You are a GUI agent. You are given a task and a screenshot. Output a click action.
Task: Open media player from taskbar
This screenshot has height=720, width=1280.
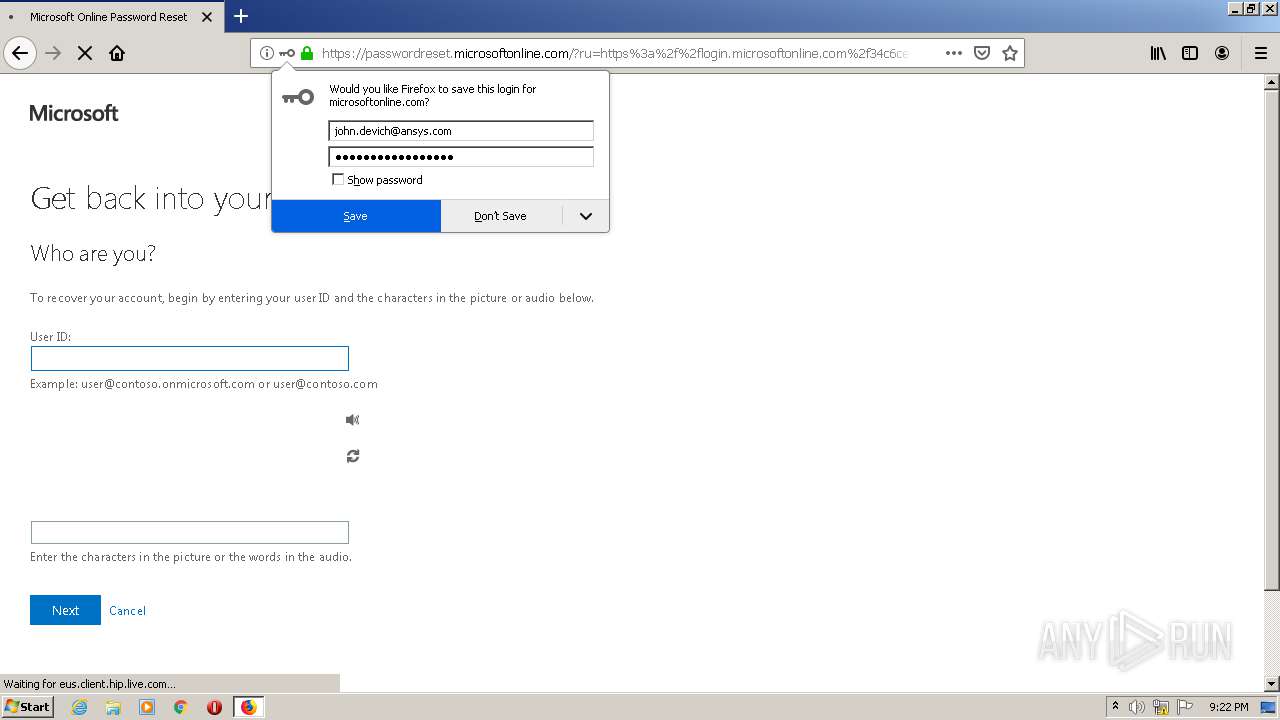point(147,707)
